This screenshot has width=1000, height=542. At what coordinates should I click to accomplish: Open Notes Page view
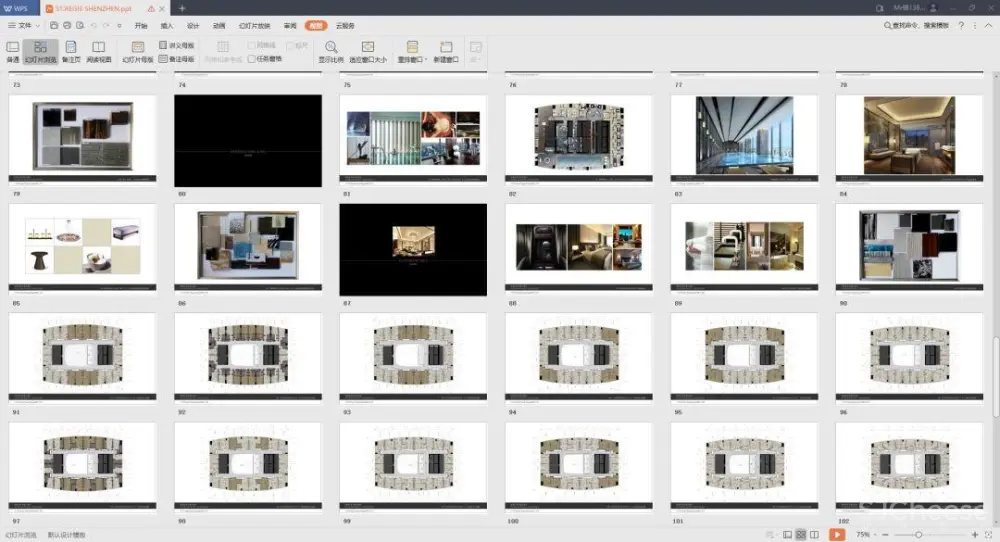pos(71,51)
